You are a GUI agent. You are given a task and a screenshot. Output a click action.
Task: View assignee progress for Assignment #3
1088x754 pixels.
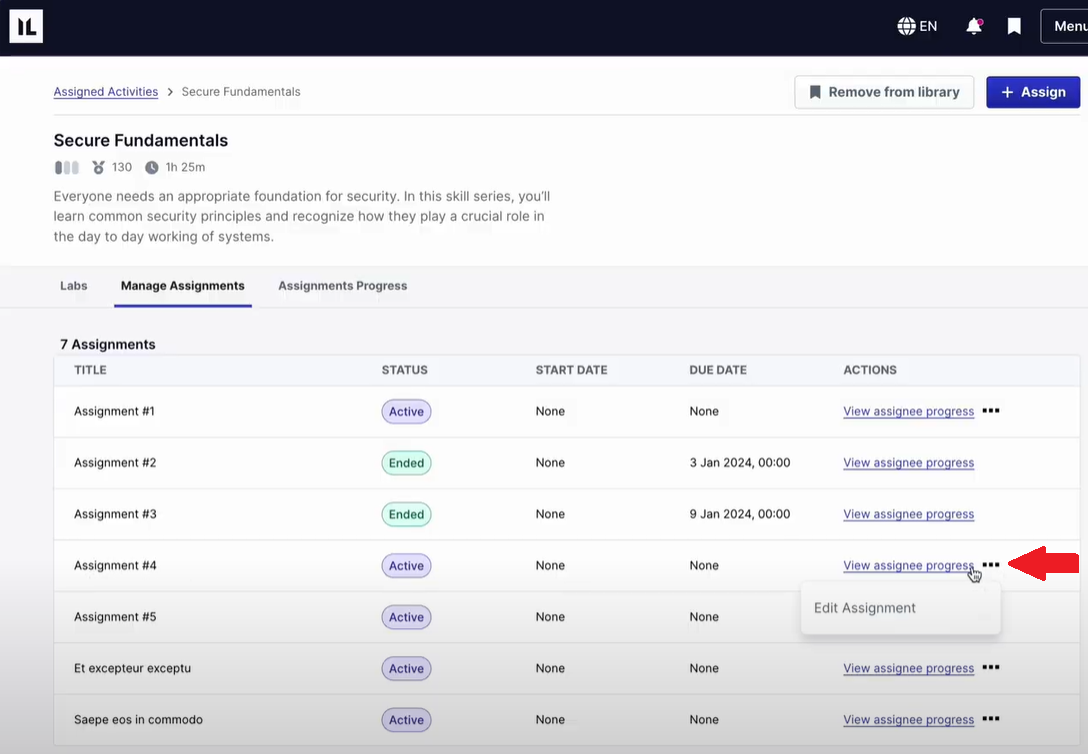908,514
